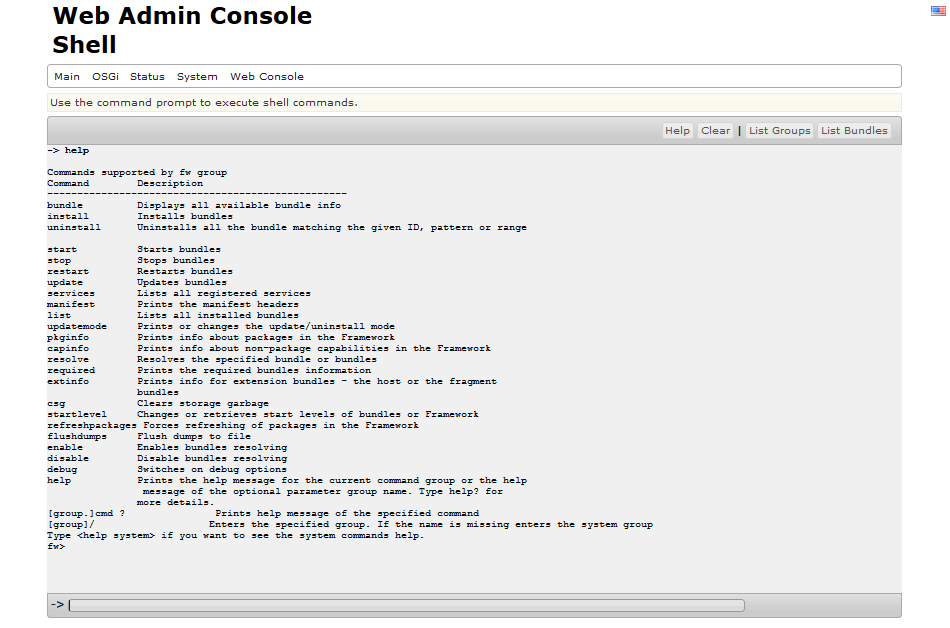The height and width of the screenshot is (628, 950).
Task: Click the Web Admin Console Shell heading
Action: pos(182,30)
